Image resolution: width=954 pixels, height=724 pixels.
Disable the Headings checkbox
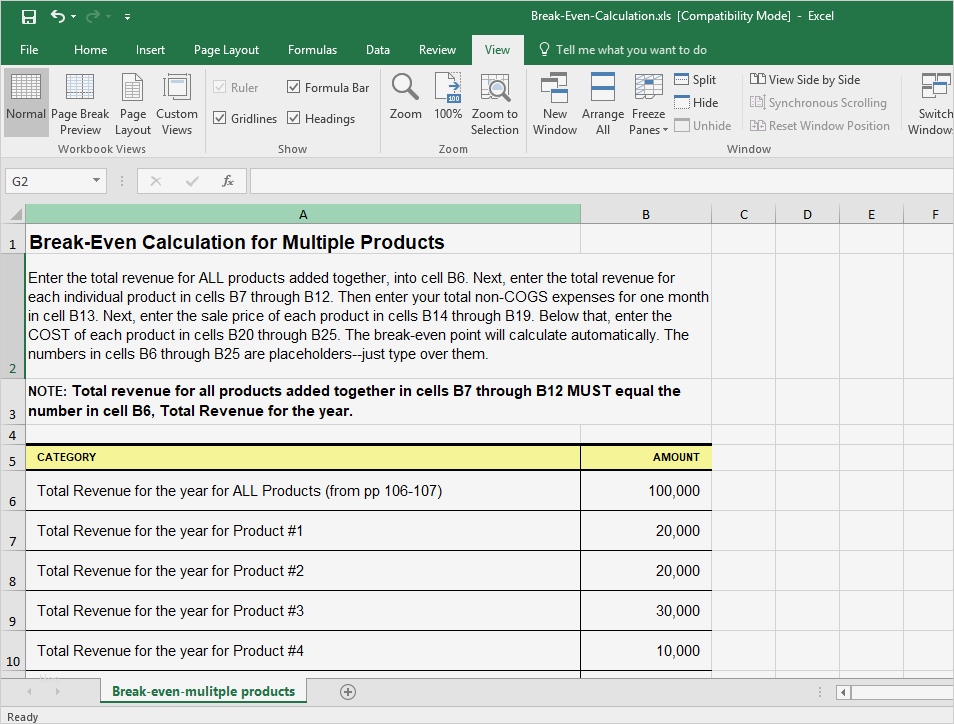pos(294,118)
